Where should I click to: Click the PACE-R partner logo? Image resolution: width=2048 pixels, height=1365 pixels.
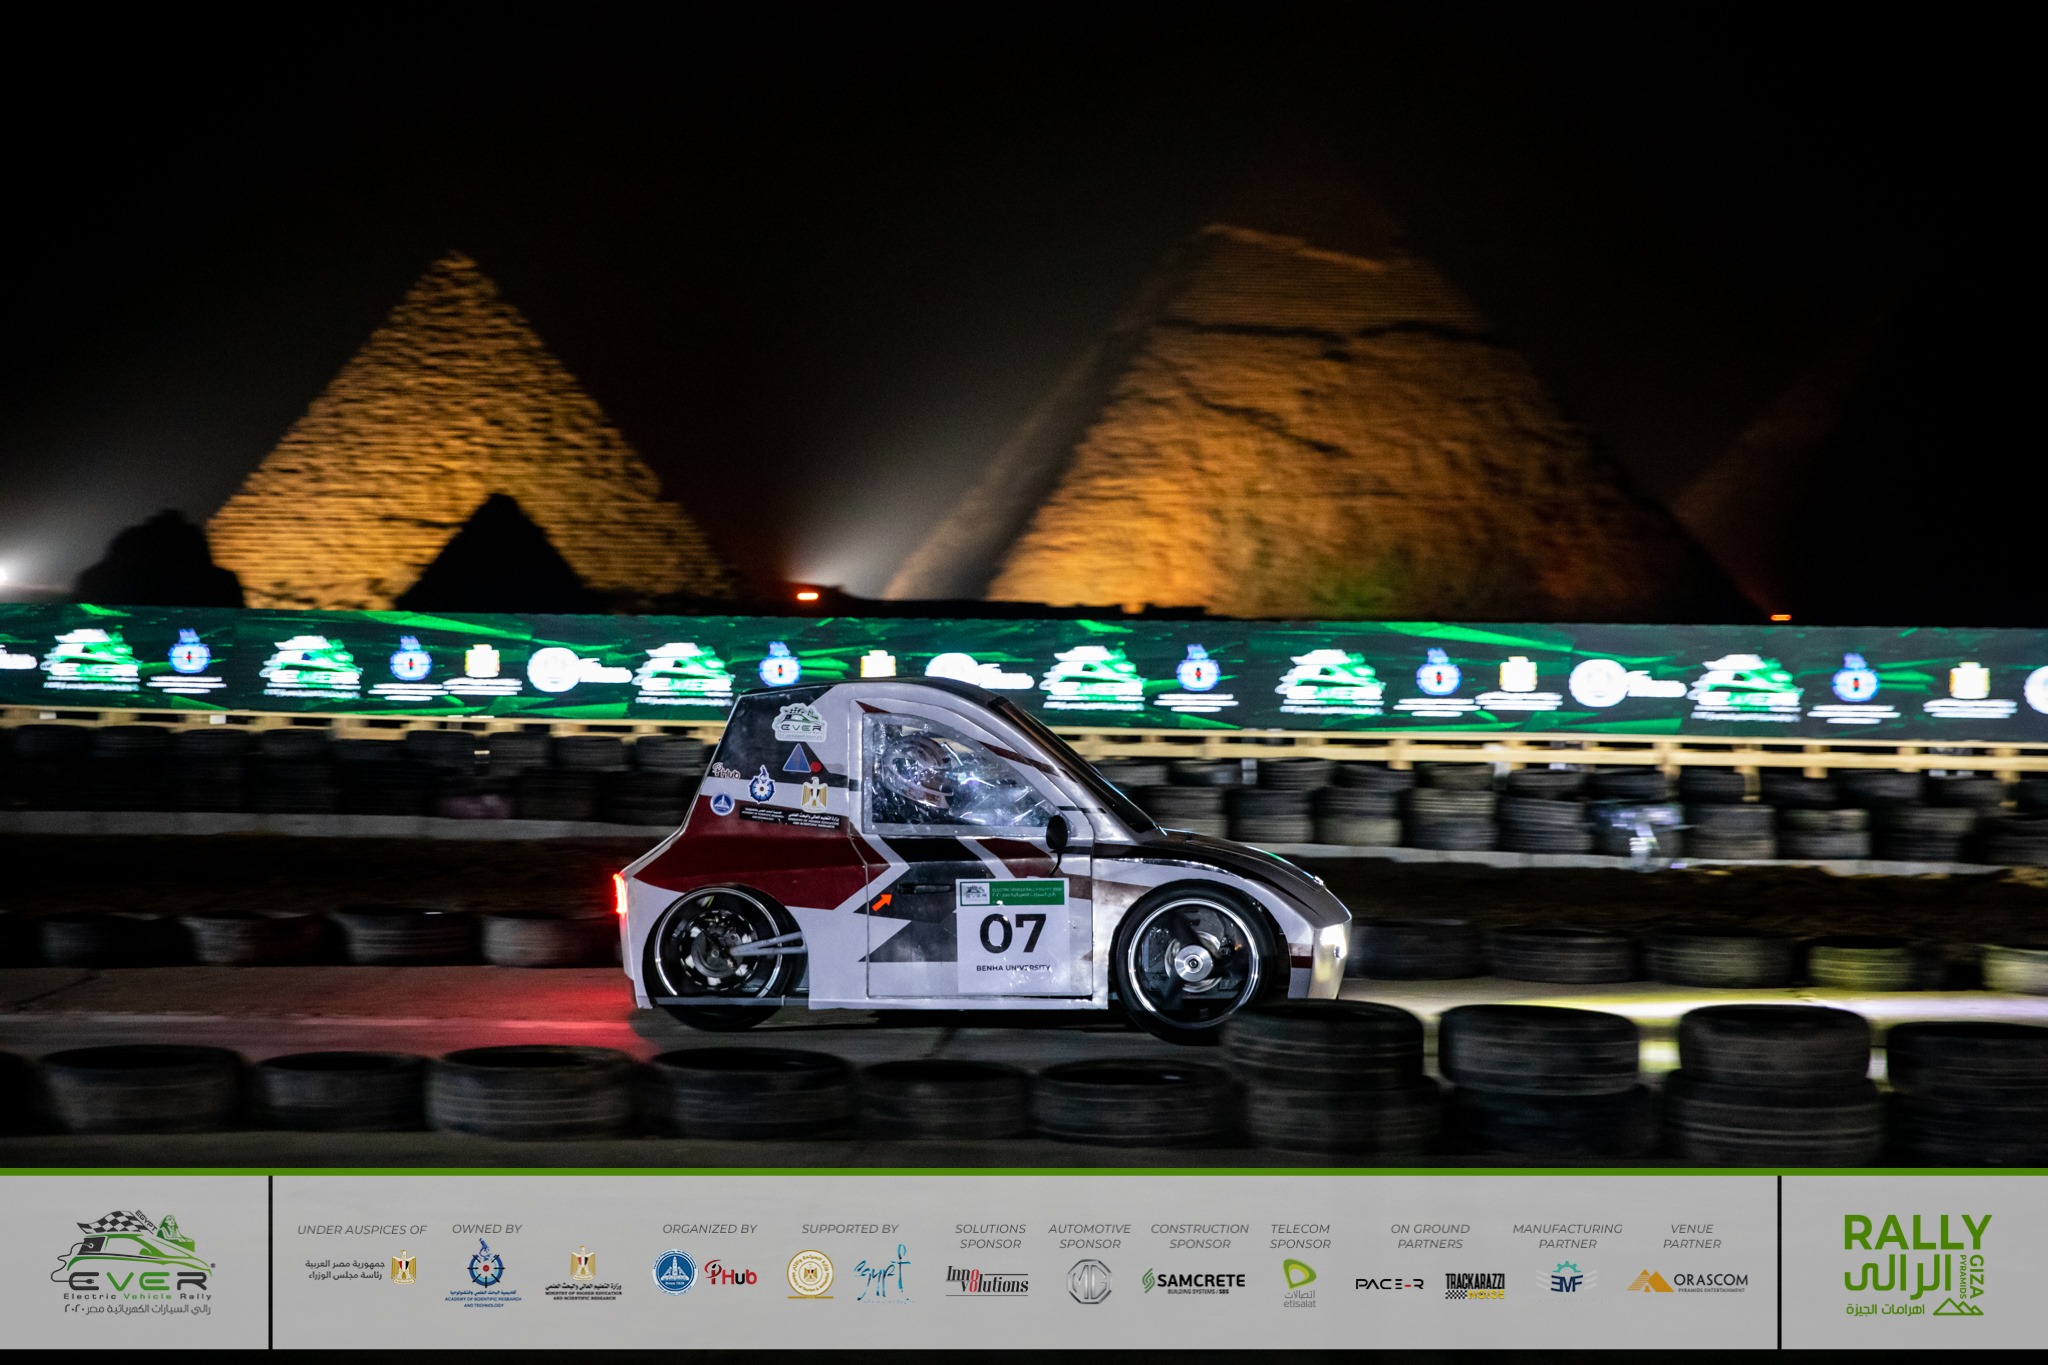pyautogui.click(x=1389, y=1283)
